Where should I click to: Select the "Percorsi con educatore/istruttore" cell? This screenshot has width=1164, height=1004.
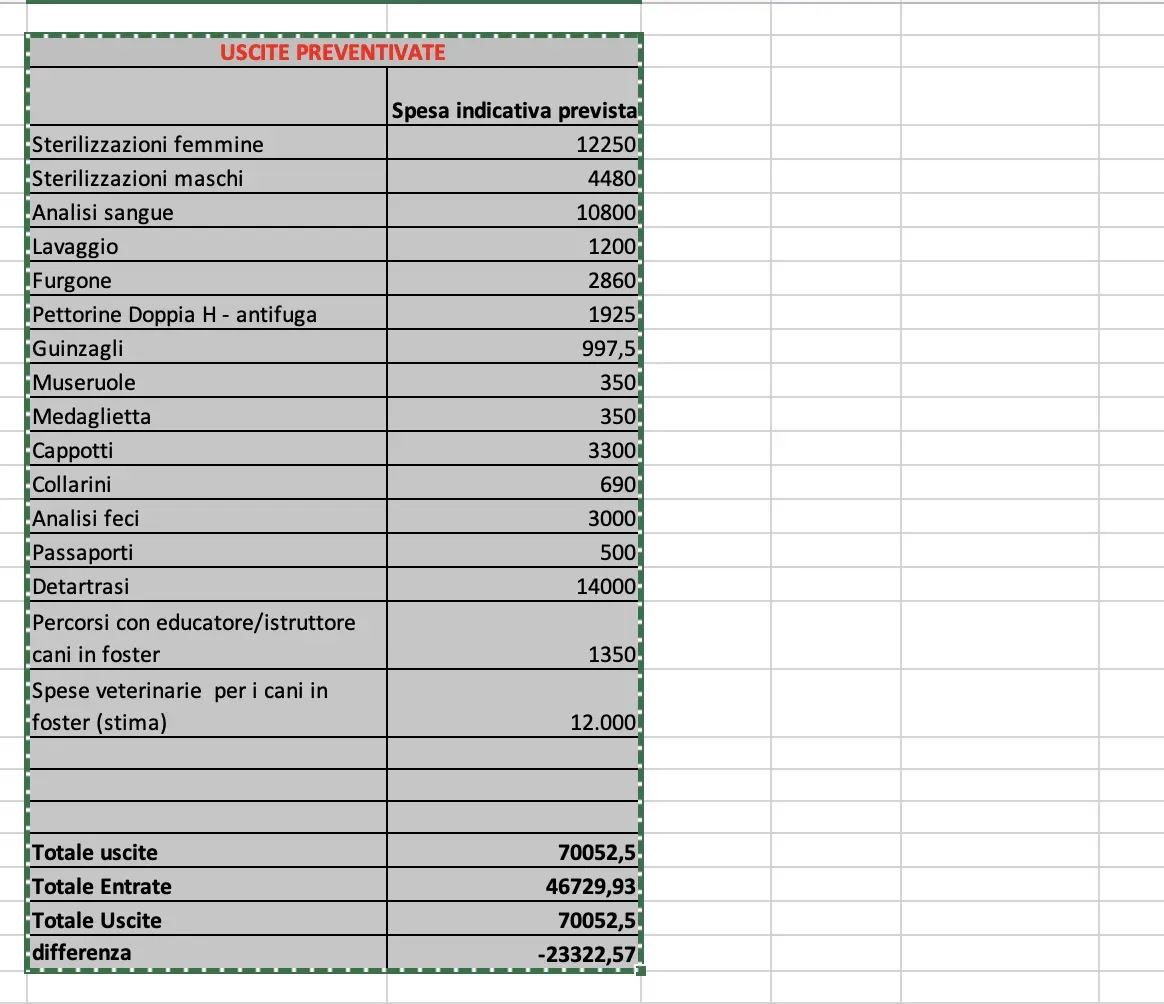pos(207,637)
